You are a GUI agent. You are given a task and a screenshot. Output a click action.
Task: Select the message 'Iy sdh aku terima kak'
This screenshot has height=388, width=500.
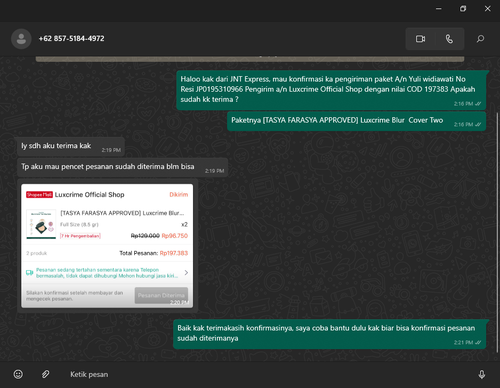pyautogui.click(x=71, y=147)
